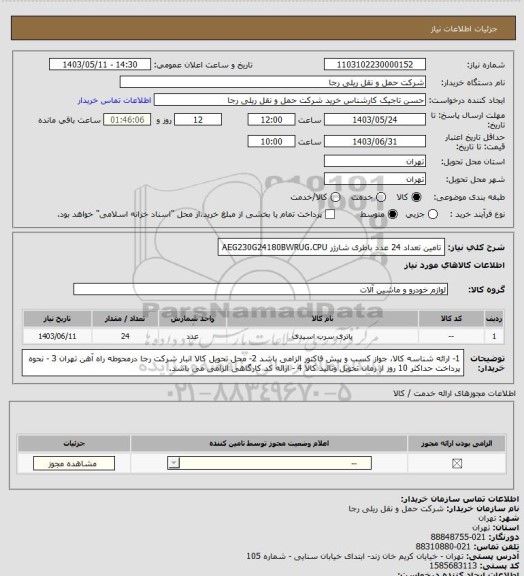Select the خدمت radio button
The image size is (524, 576).
(x=381, y=197)
